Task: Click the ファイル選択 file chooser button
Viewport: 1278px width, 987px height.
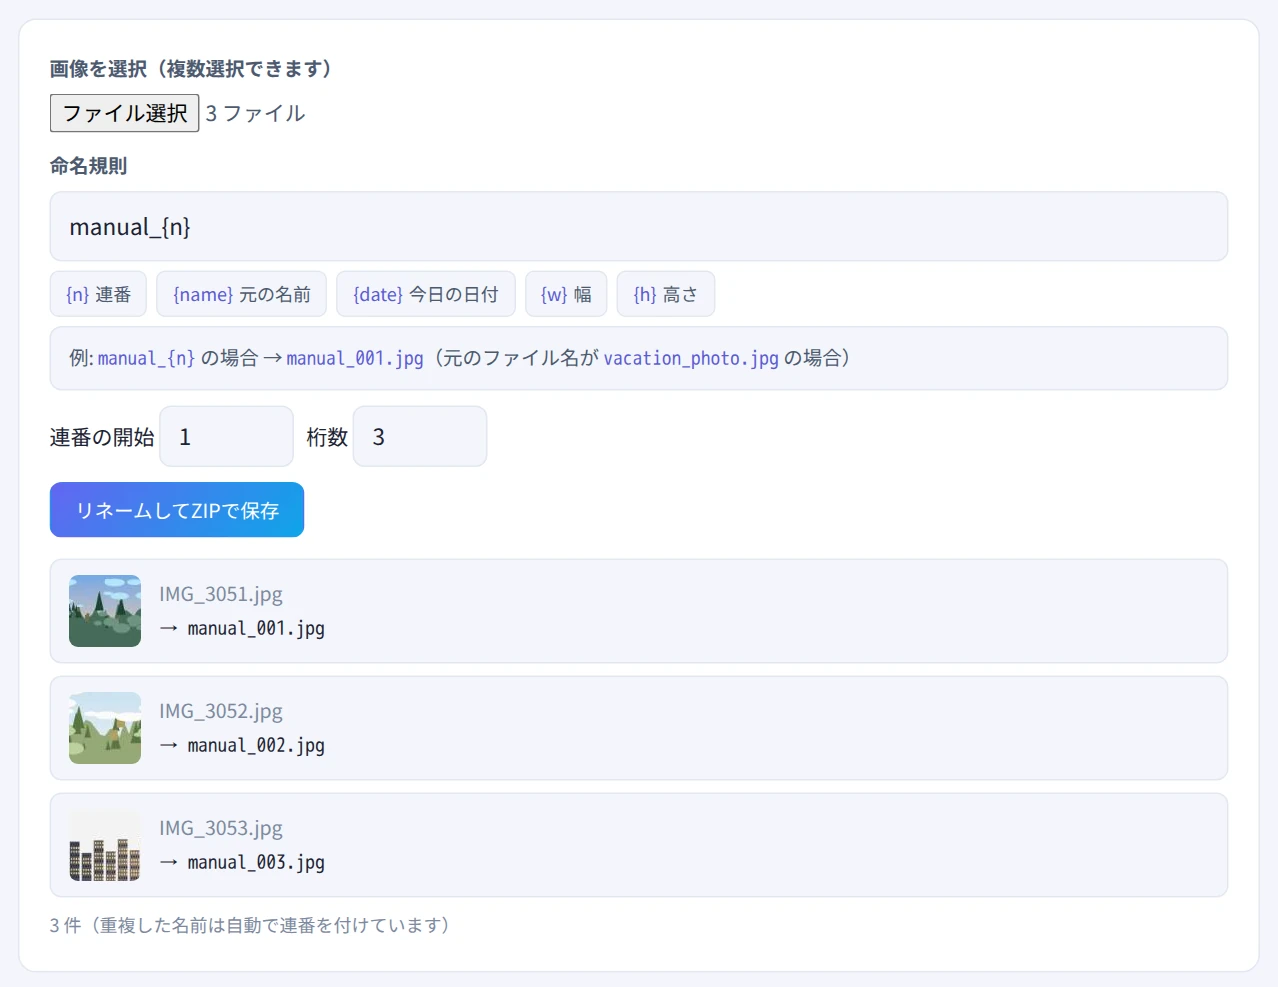Action: point(125,113)
